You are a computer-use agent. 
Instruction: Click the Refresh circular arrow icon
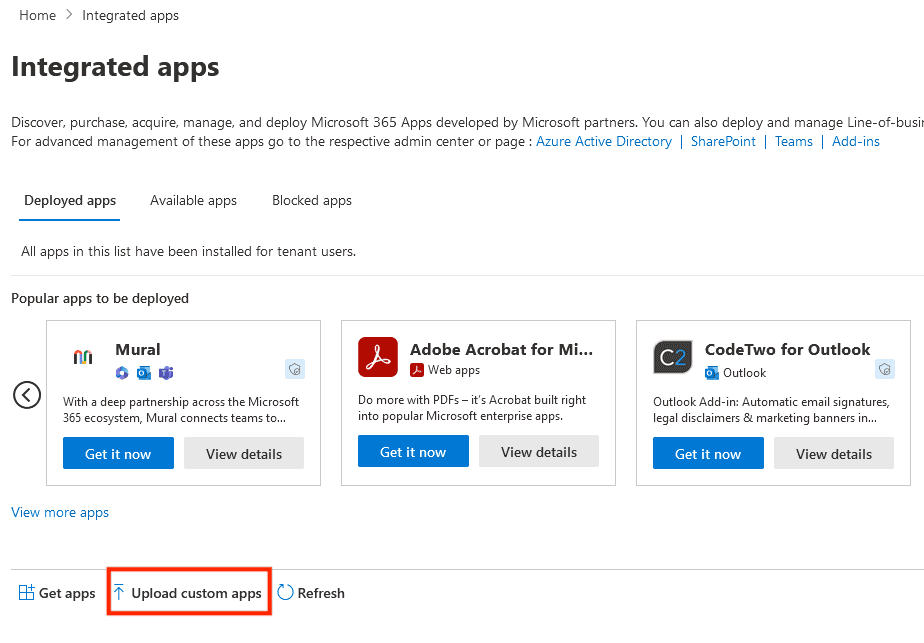coord(285,592)
